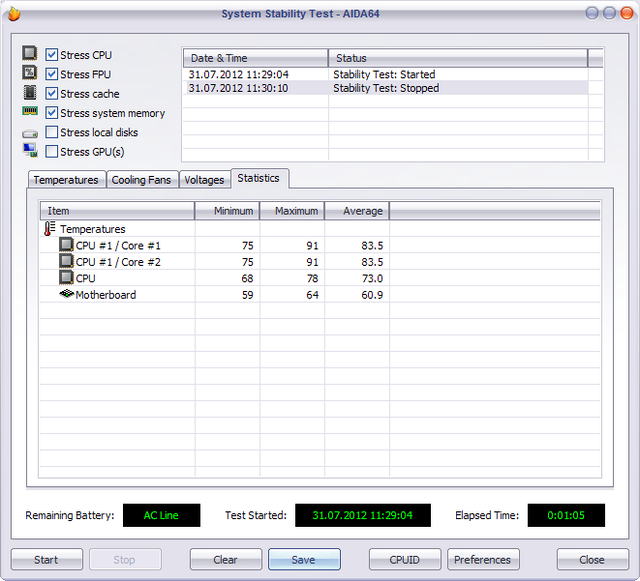The height and width of the screenshot is (581, 640).
Task: Click the cache chip icon beside Stress cache
Action: click(30, 93)
